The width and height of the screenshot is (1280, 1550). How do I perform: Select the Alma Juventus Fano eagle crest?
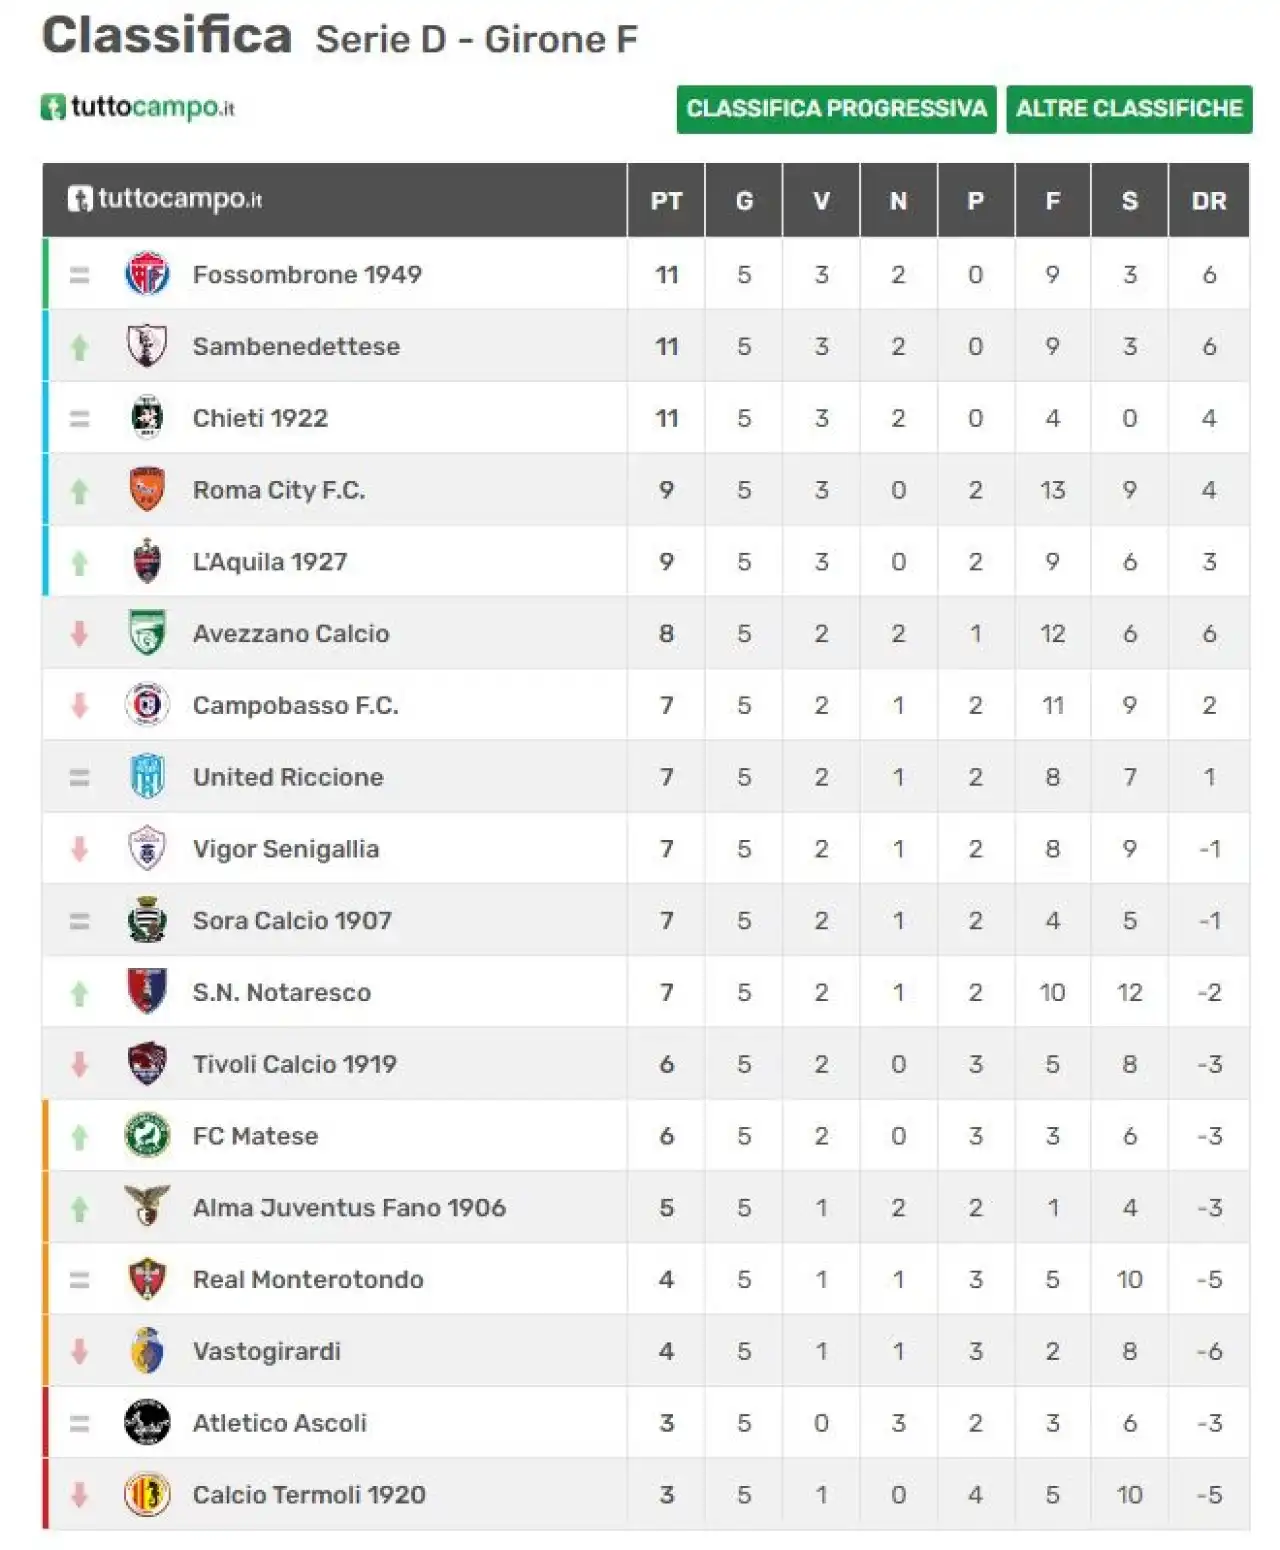click(x=147, y=1207)
